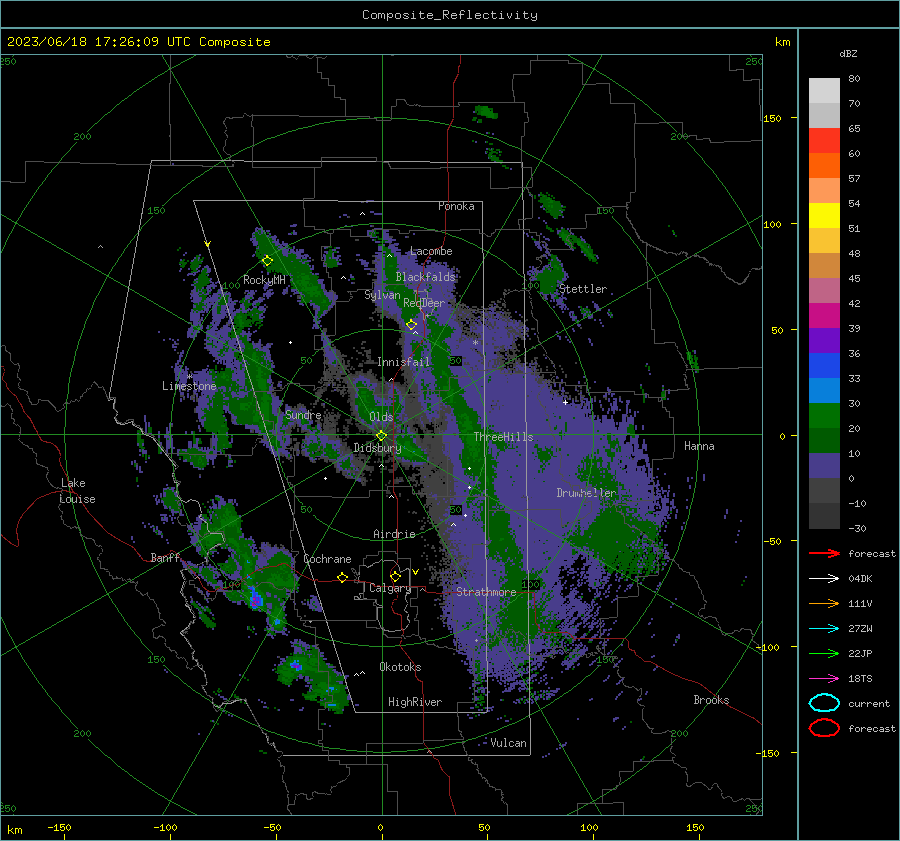This screenshot has width=900, height=841.
Task: Click the Hanna city label
Action: click(699, 446)
